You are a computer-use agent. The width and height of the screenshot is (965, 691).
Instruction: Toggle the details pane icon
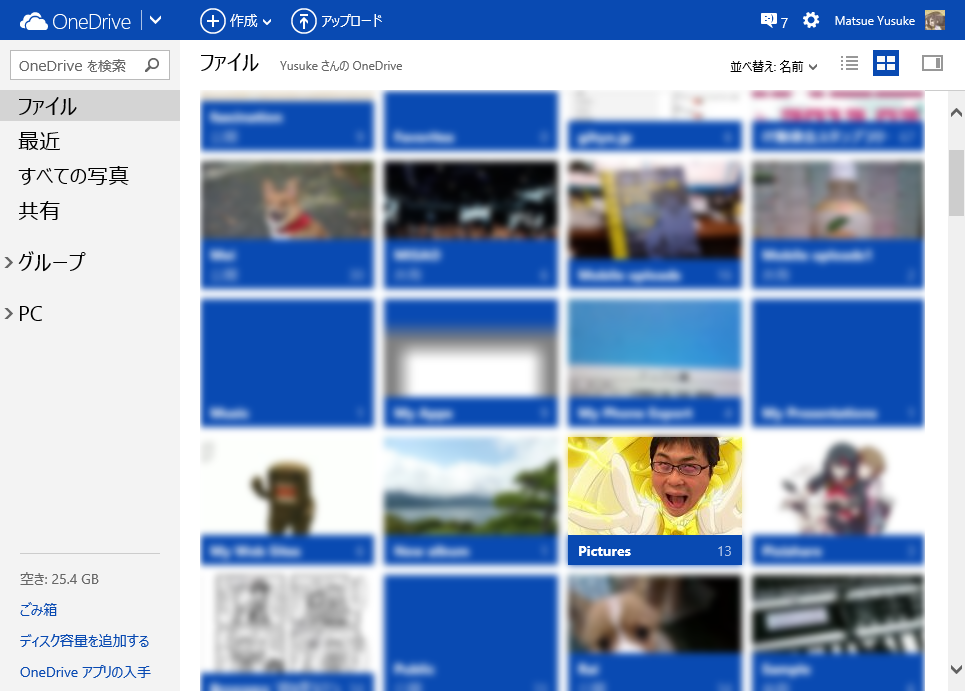click(x=932, y=64)
